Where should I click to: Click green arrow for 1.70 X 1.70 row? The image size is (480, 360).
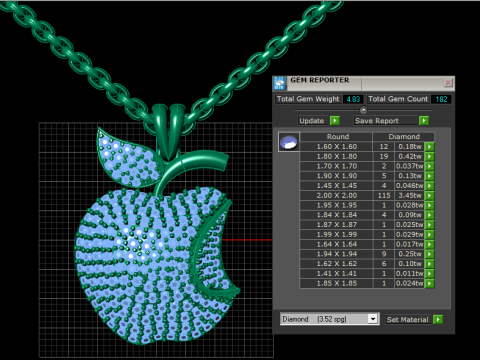click(x=429, y=166)
